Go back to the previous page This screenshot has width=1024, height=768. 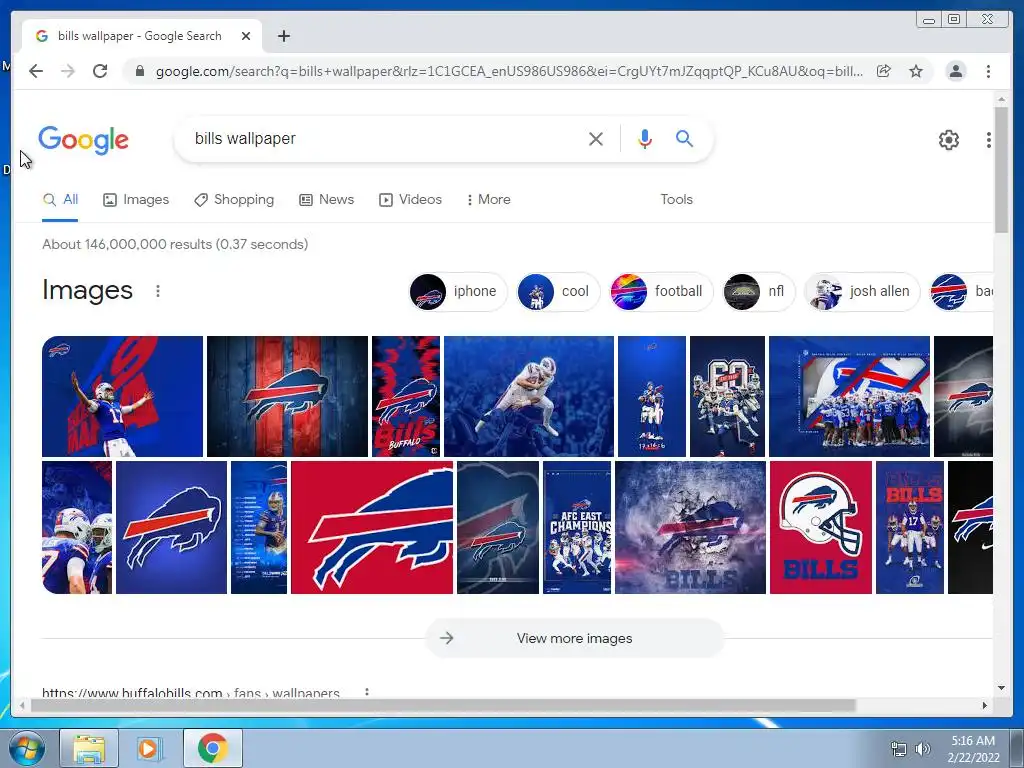point(36,71)
